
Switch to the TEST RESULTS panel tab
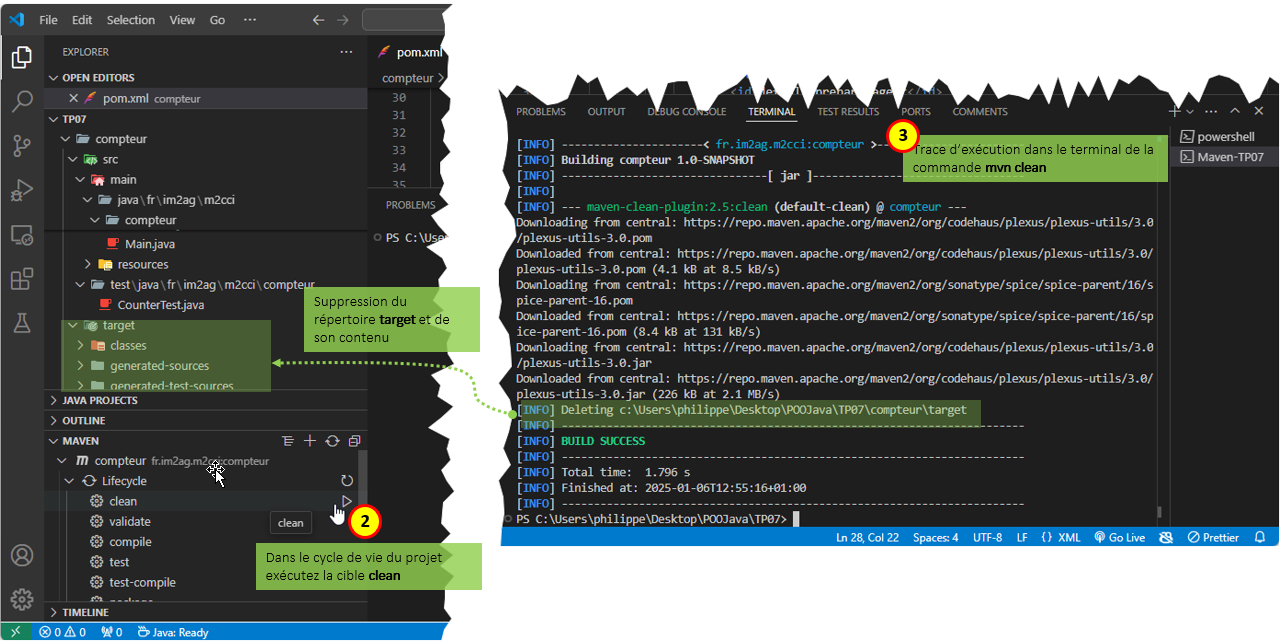(848, 112)
